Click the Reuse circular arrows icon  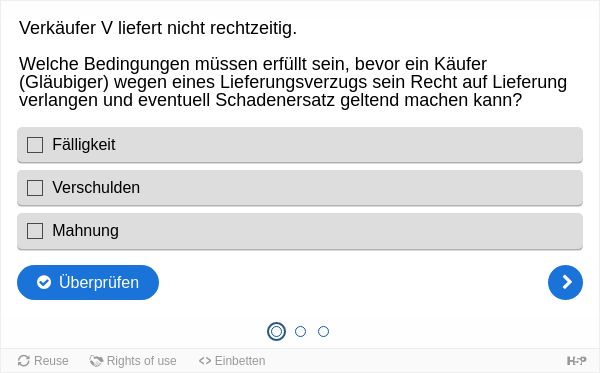(x=24, y=361)
